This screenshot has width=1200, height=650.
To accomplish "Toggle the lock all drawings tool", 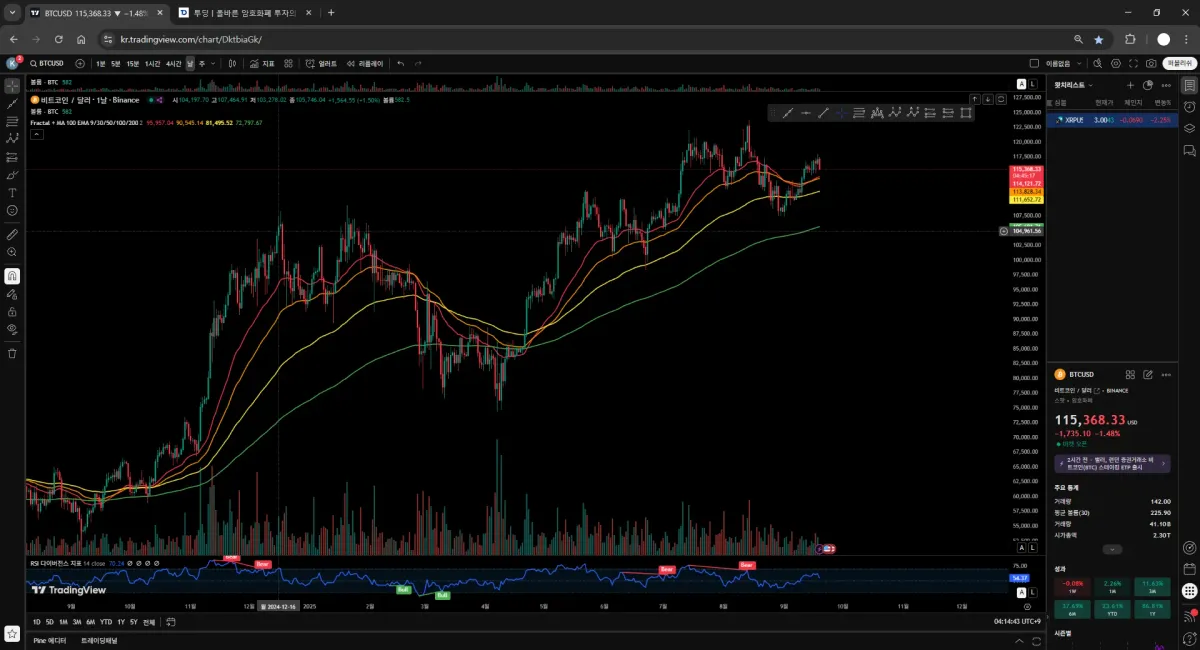I will pyautogui.click(x=12, y=311).
